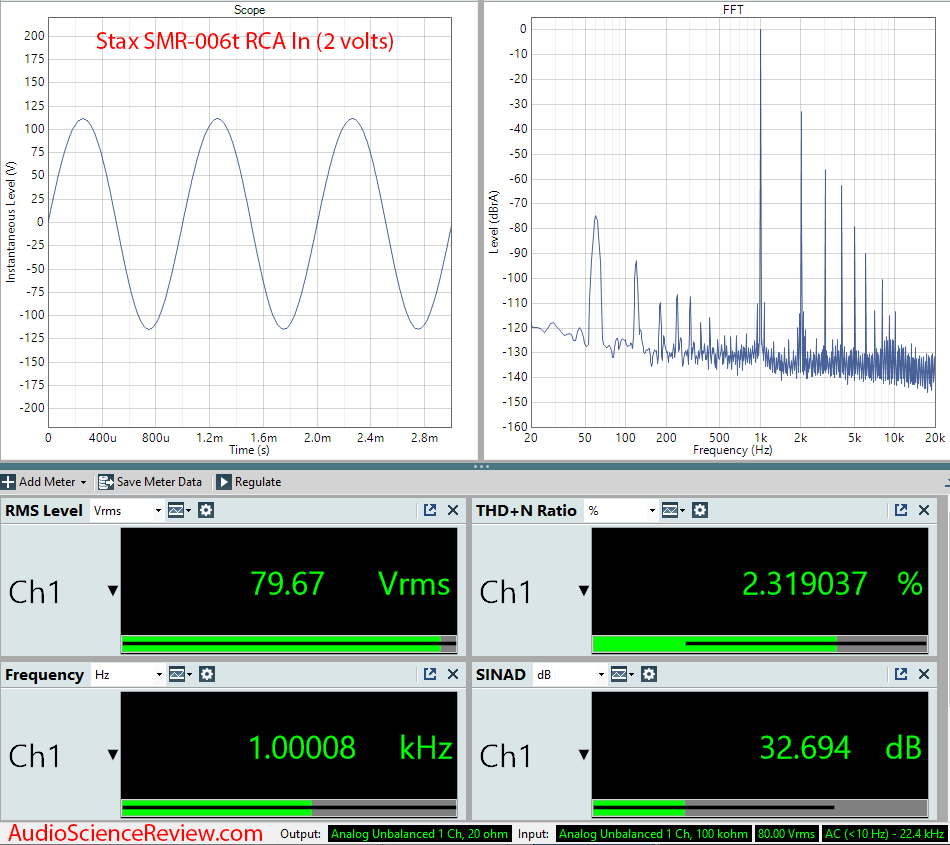This screenshot has width=950, height=845.
Task: Close the RMS Level meter
Action: click(x=453, y=510)
